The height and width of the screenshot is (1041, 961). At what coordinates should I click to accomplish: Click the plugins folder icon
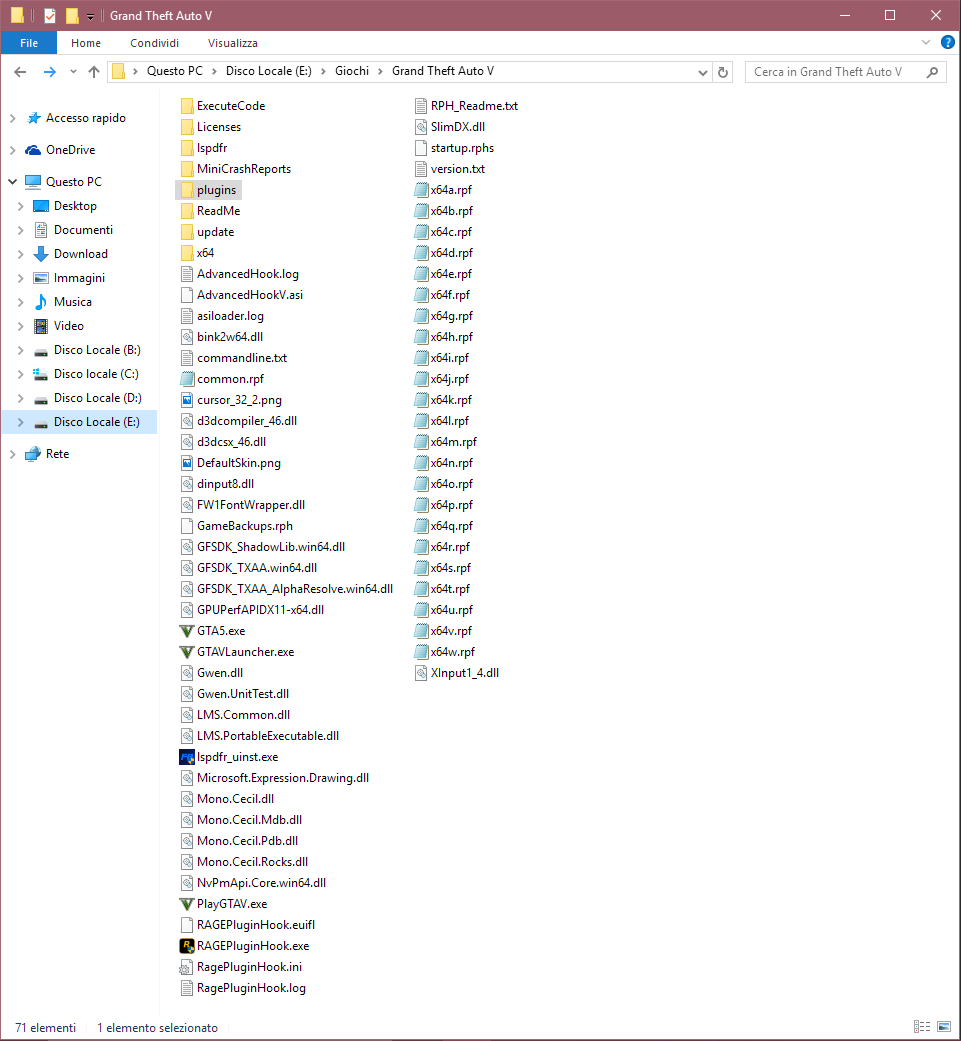pos(187,190)
